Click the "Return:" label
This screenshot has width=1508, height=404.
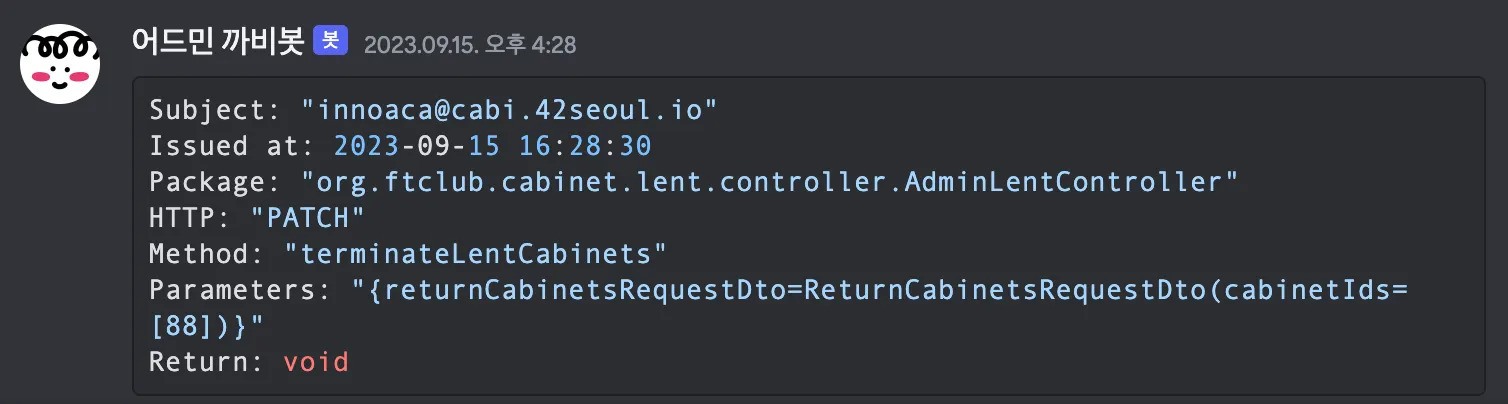pos(207,362)
